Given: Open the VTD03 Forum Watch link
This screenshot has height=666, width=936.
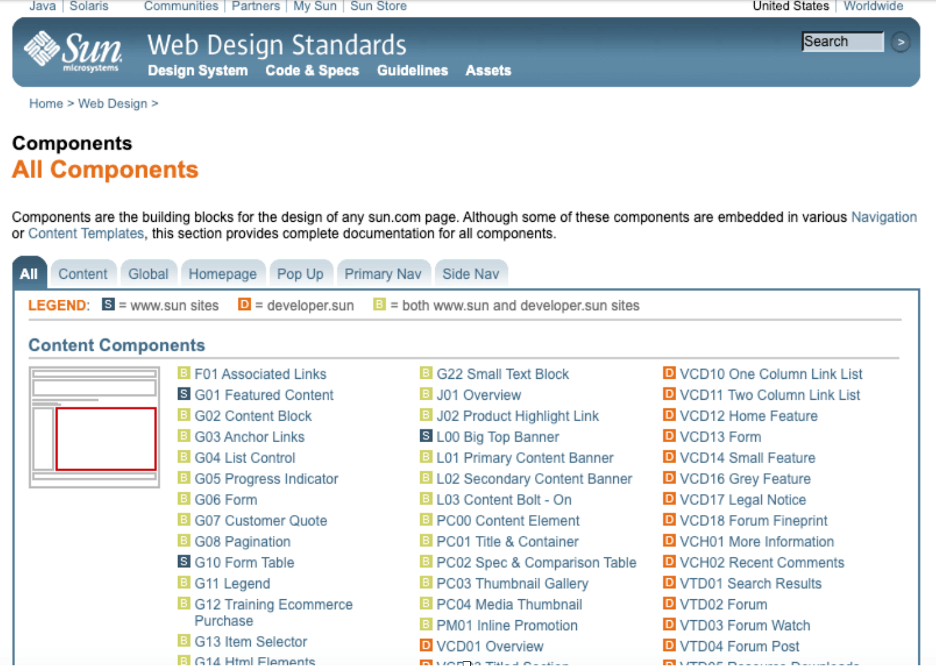Looking at the screenshot, I should tap(745, 625).
